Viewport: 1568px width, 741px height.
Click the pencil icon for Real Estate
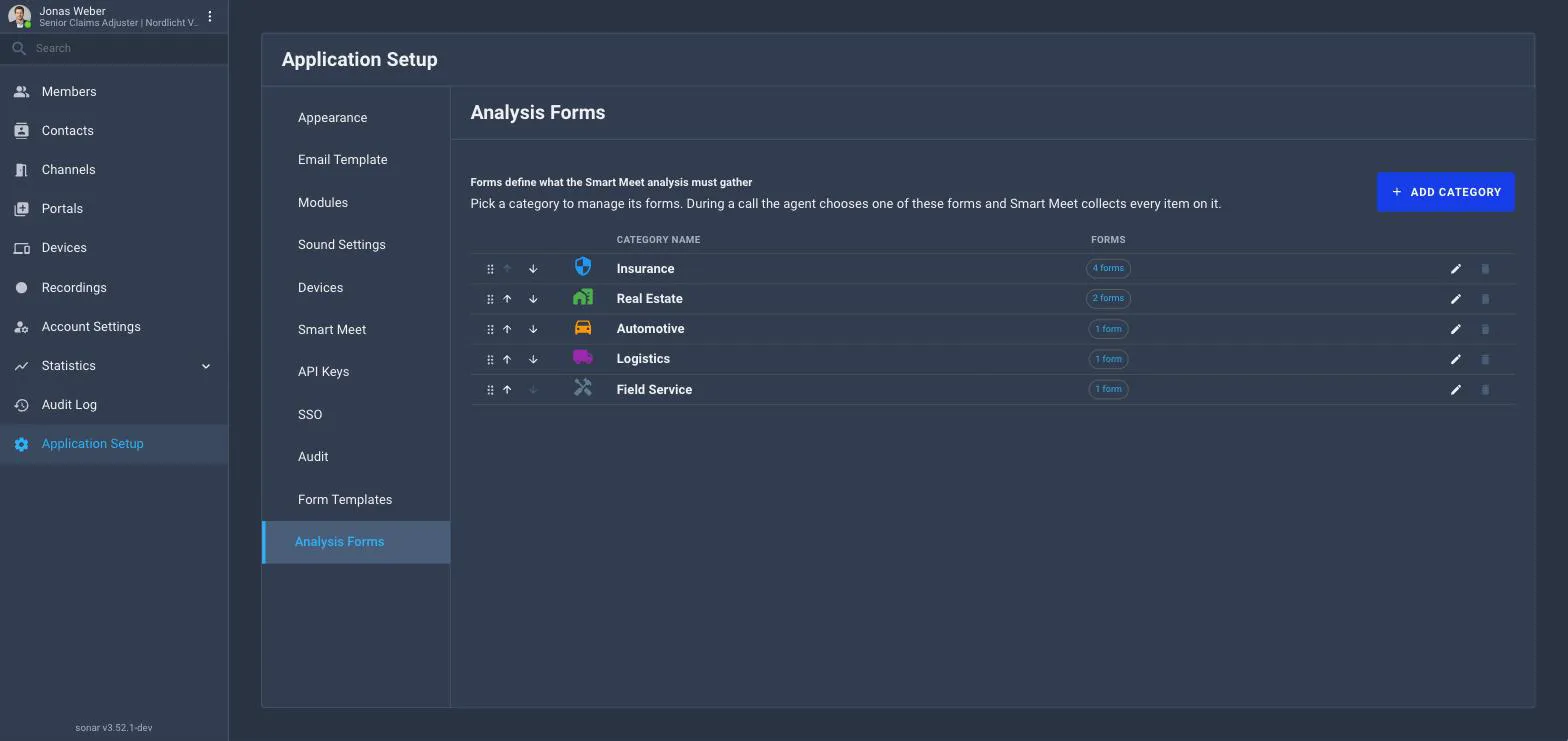[x=1456, y=299]
